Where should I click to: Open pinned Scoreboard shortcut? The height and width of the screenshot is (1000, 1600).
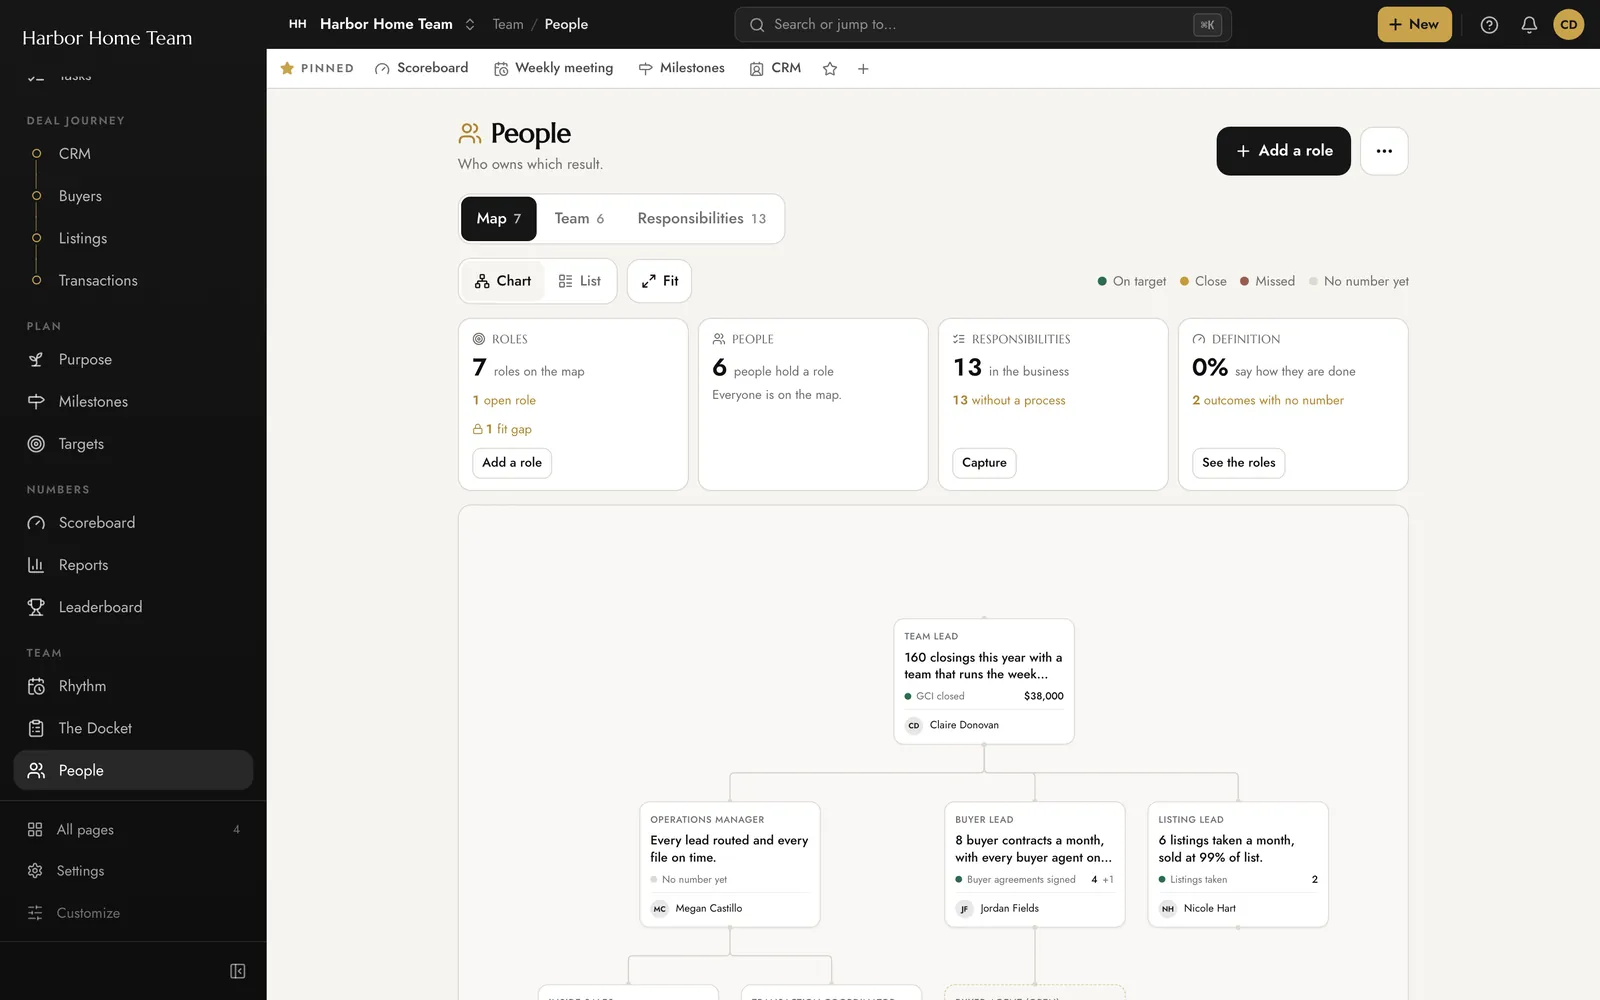tap(421, 68)
